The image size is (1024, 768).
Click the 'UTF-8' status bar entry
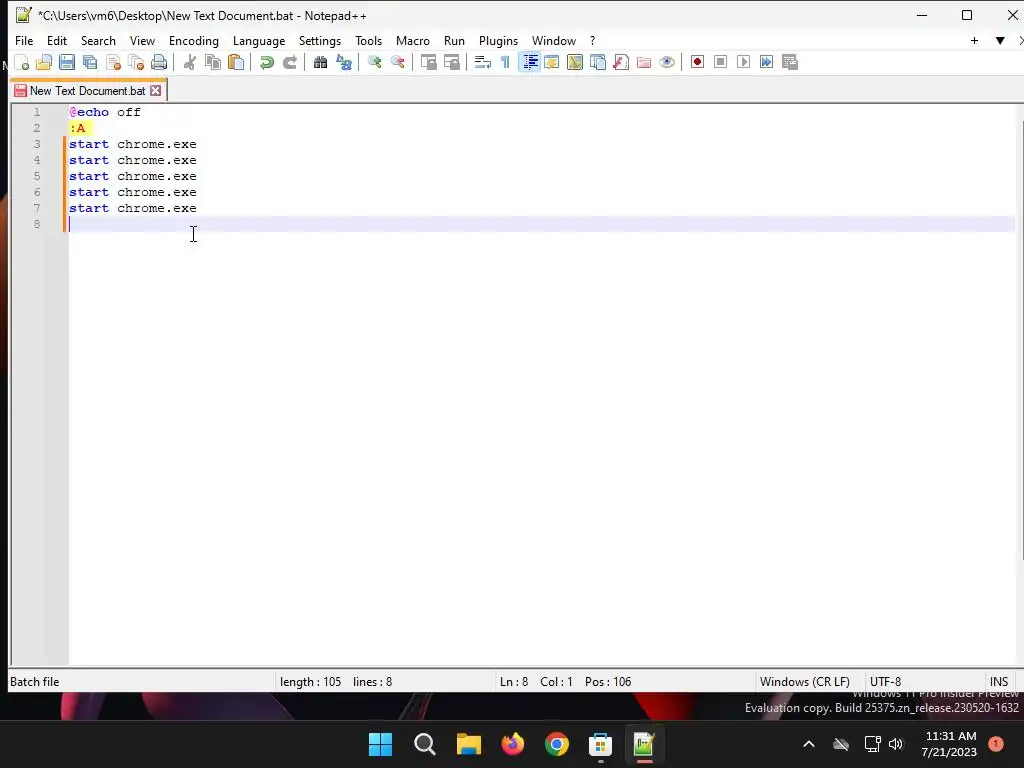click(x=886, y=682)
